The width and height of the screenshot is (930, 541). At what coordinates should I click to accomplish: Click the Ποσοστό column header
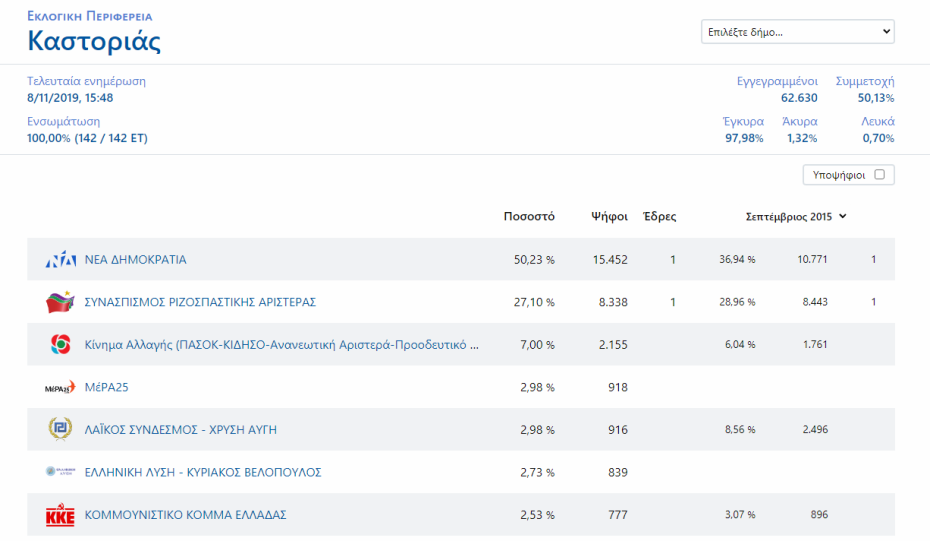(529, 216)
